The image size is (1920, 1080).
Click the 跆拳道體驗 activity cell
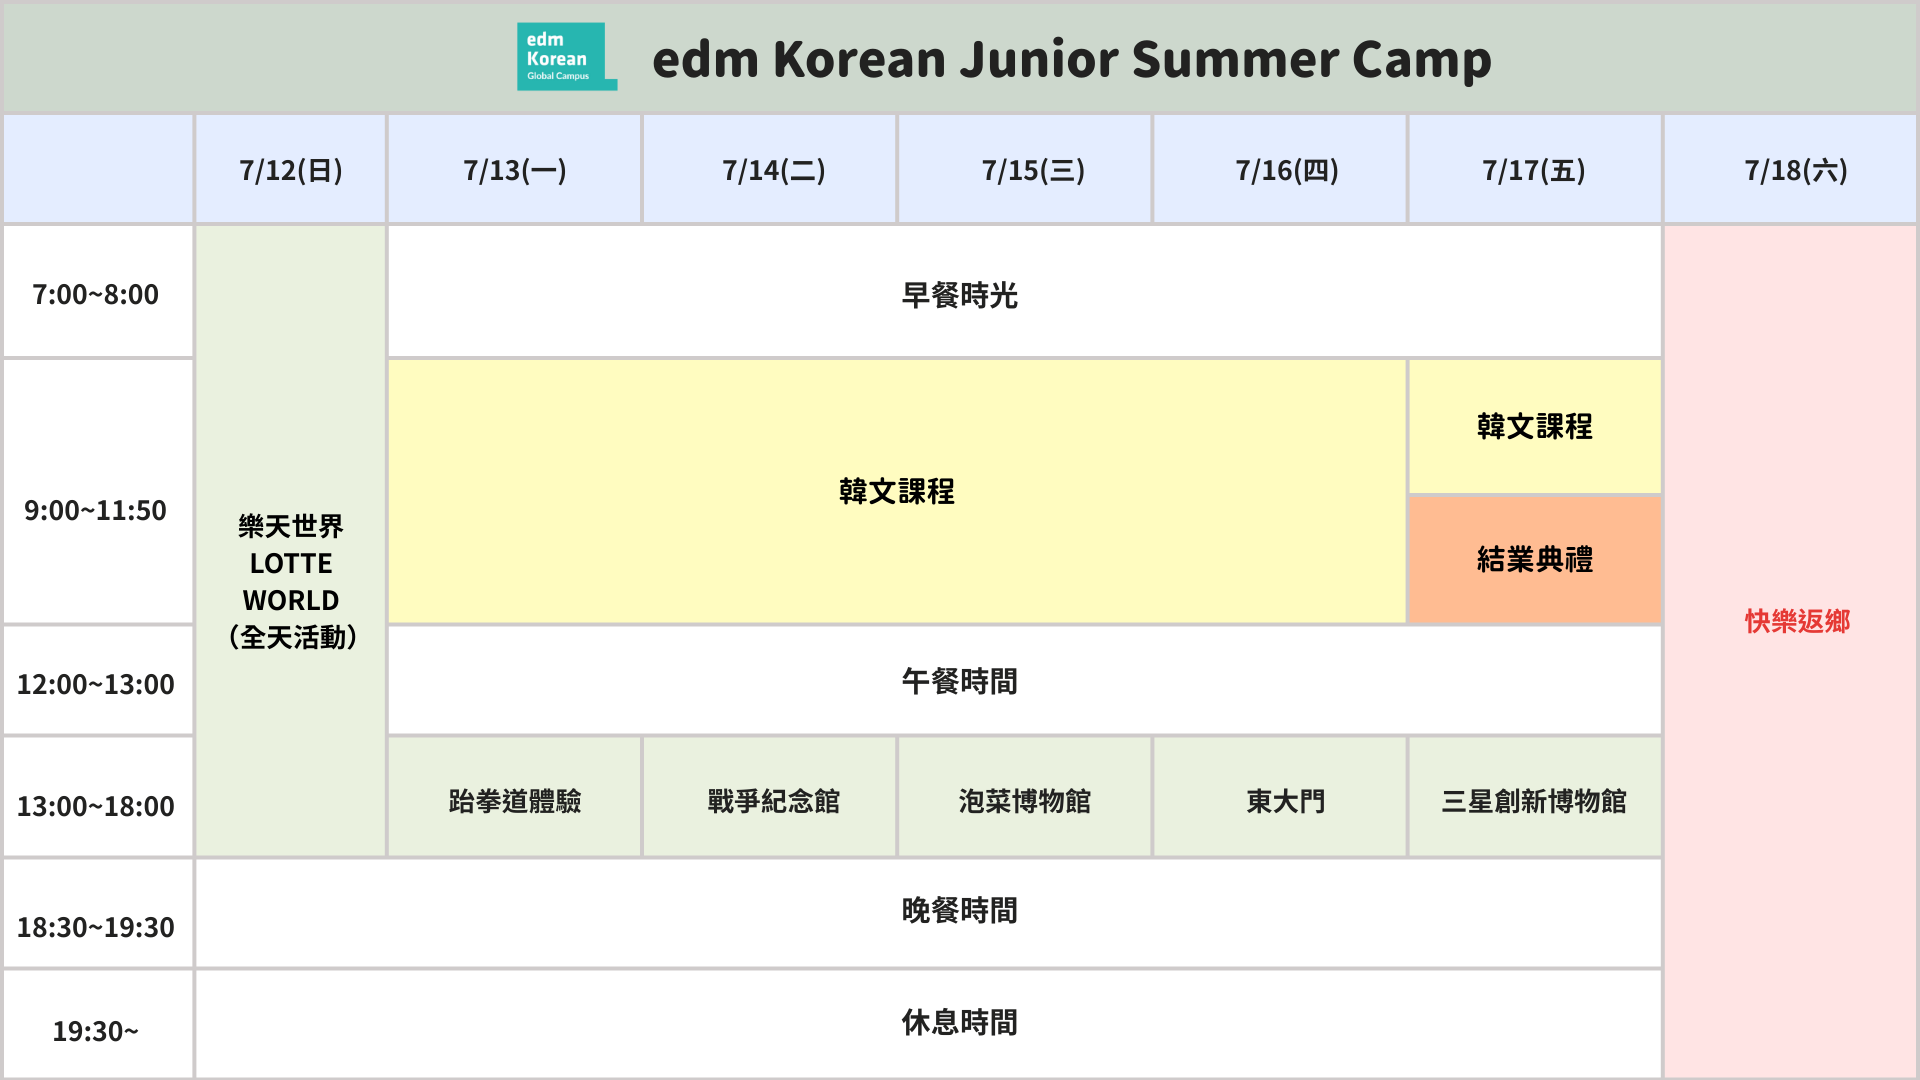[515, 801]
